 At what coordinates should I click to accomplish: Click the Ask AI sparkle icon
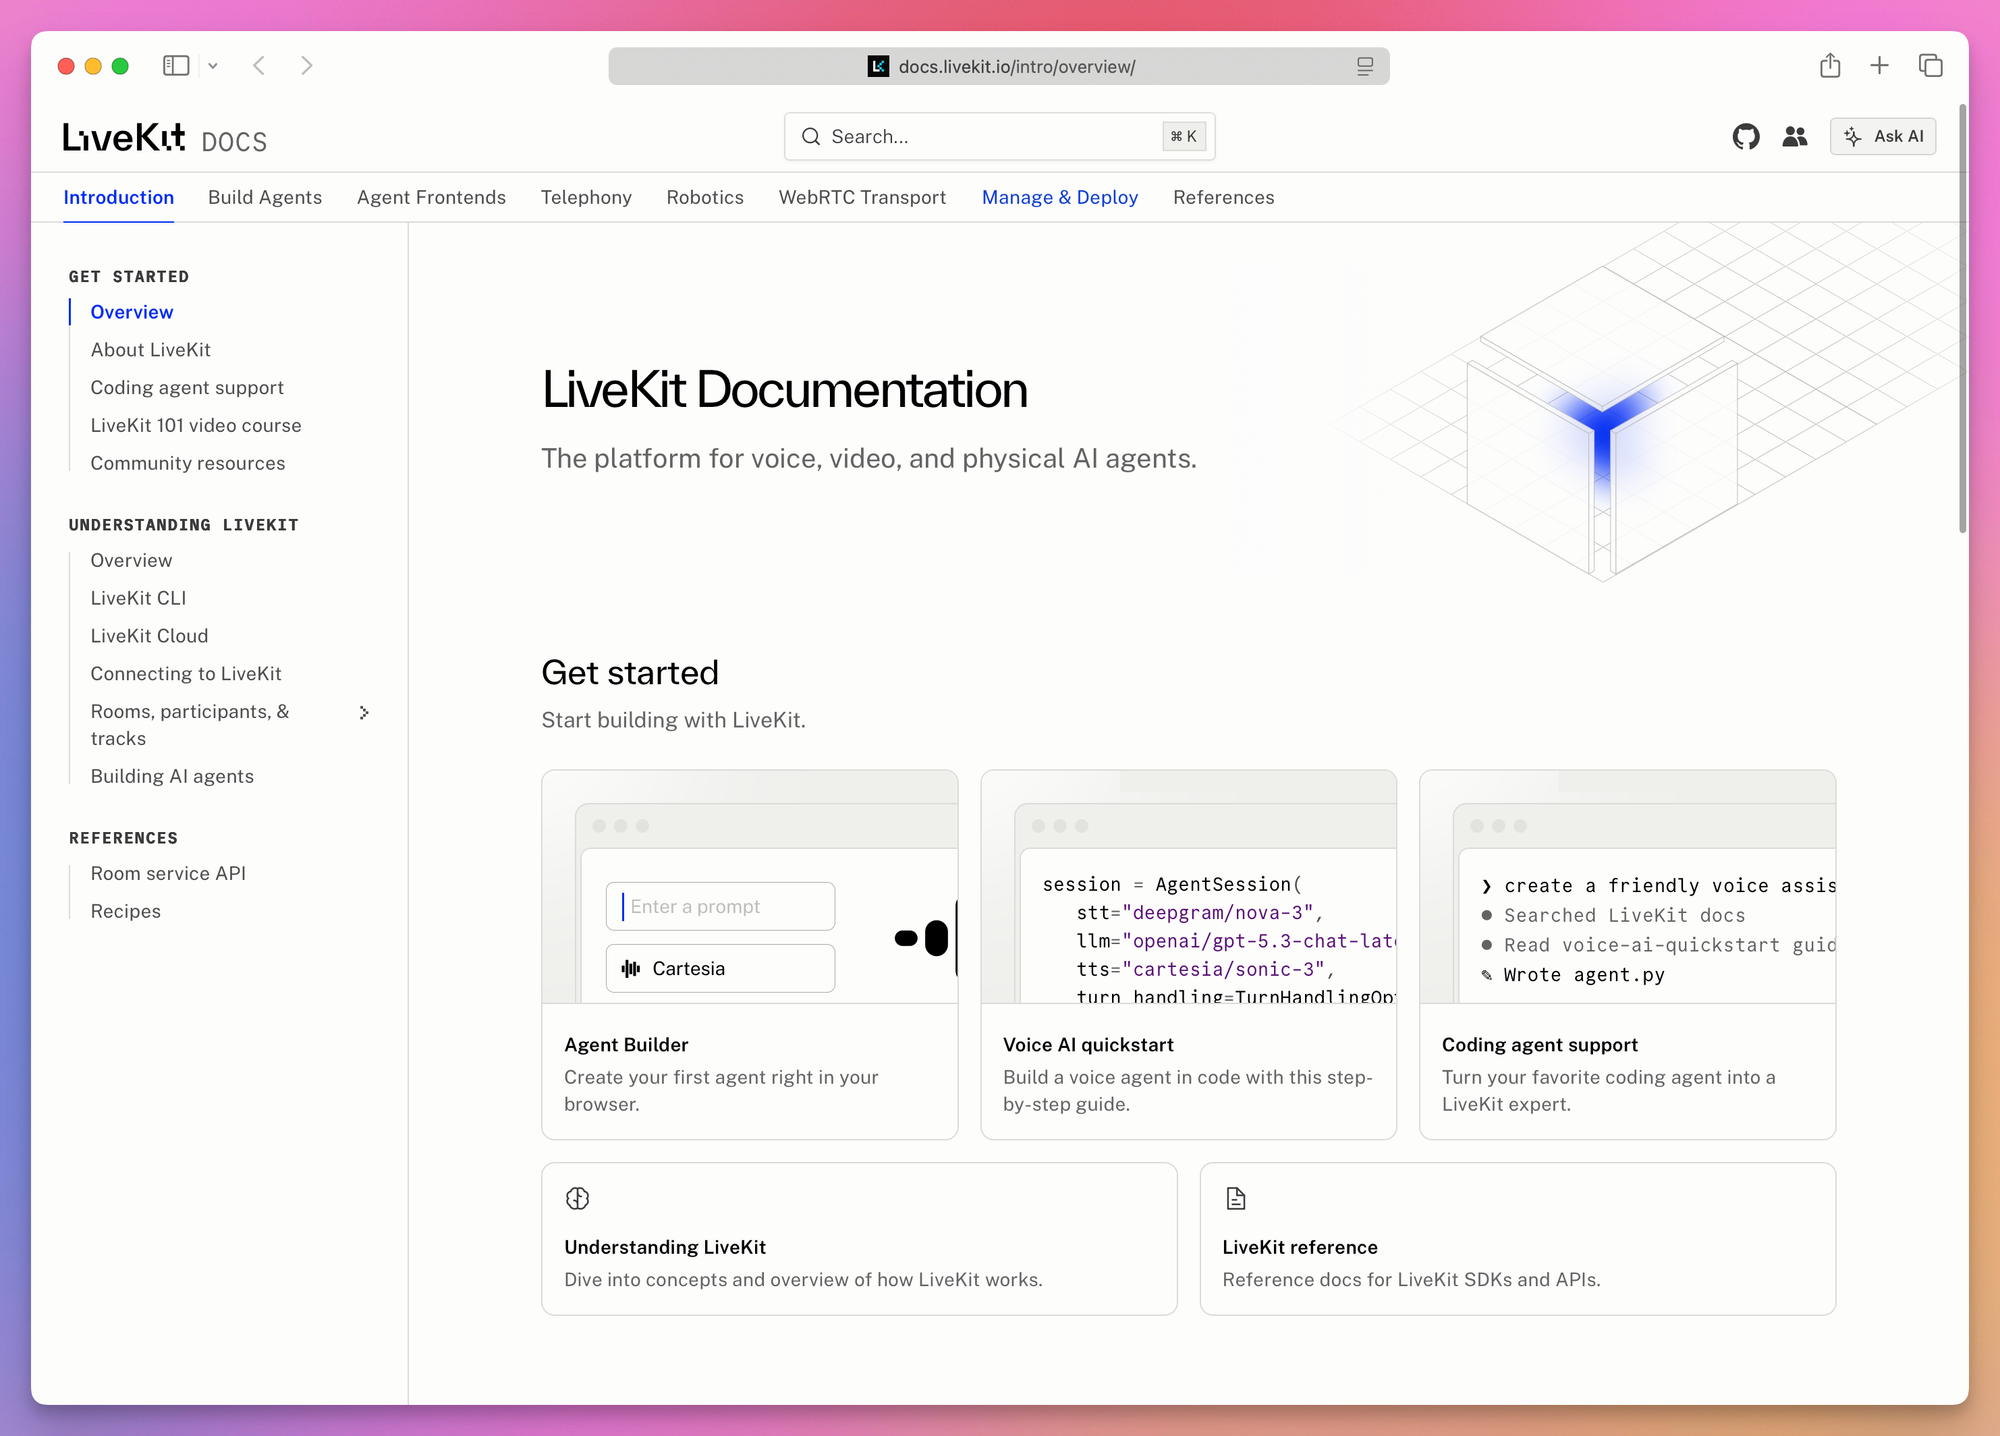coord(1853,137)
